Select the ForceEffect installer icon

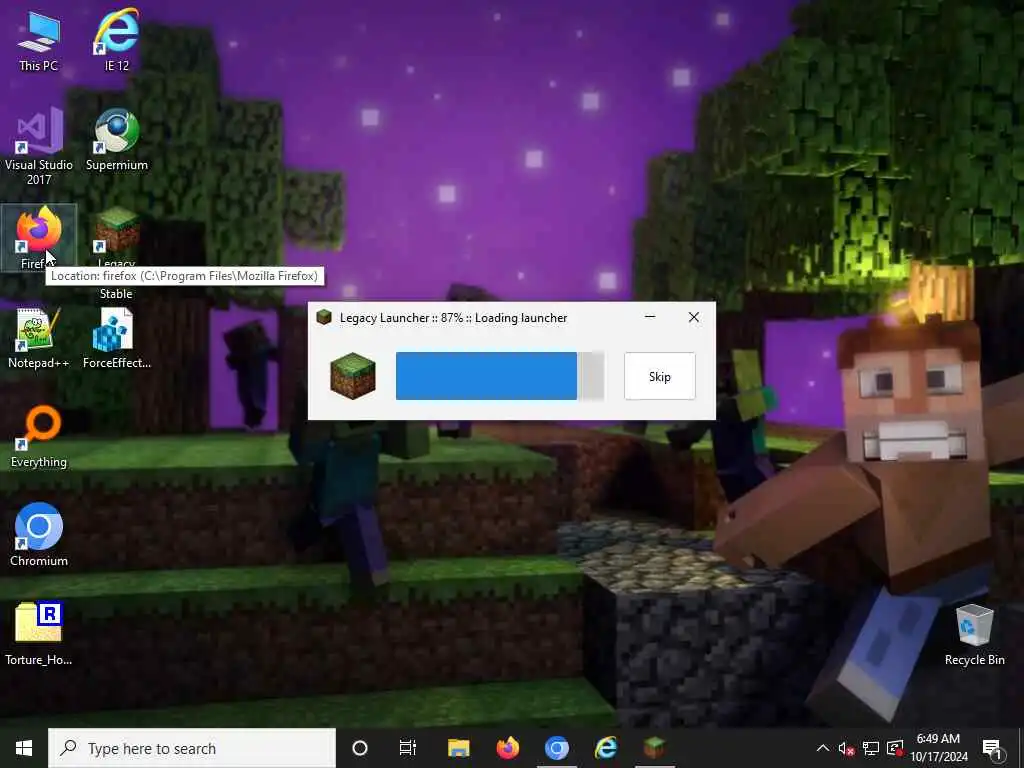click(x=116, y=338)
